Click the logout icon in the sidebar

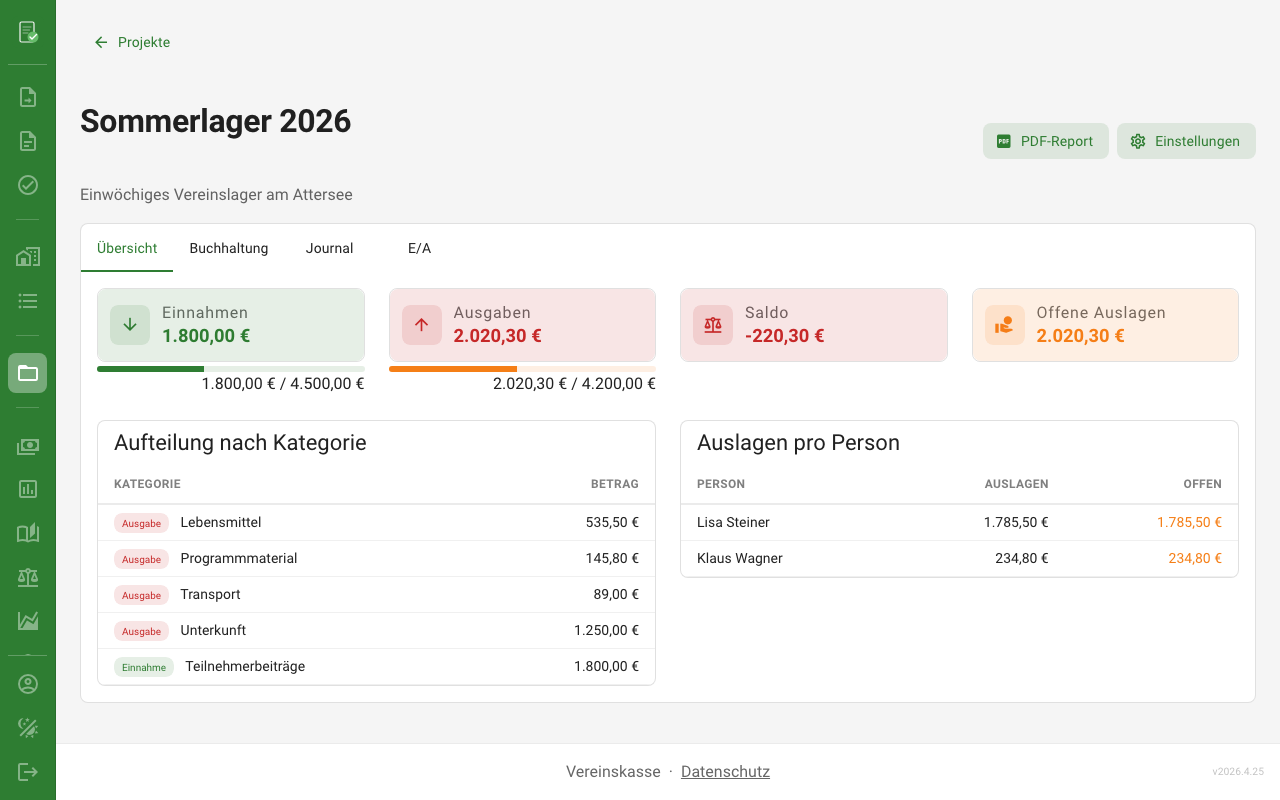(28, 772)
